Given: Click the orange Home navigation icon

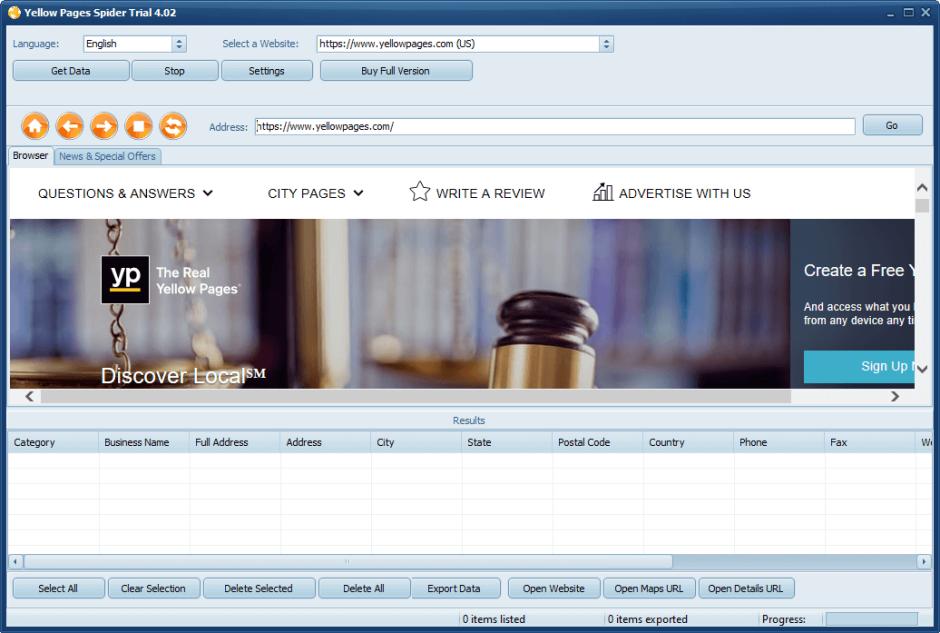Looking at the screenshot, I should pos(35,126).
